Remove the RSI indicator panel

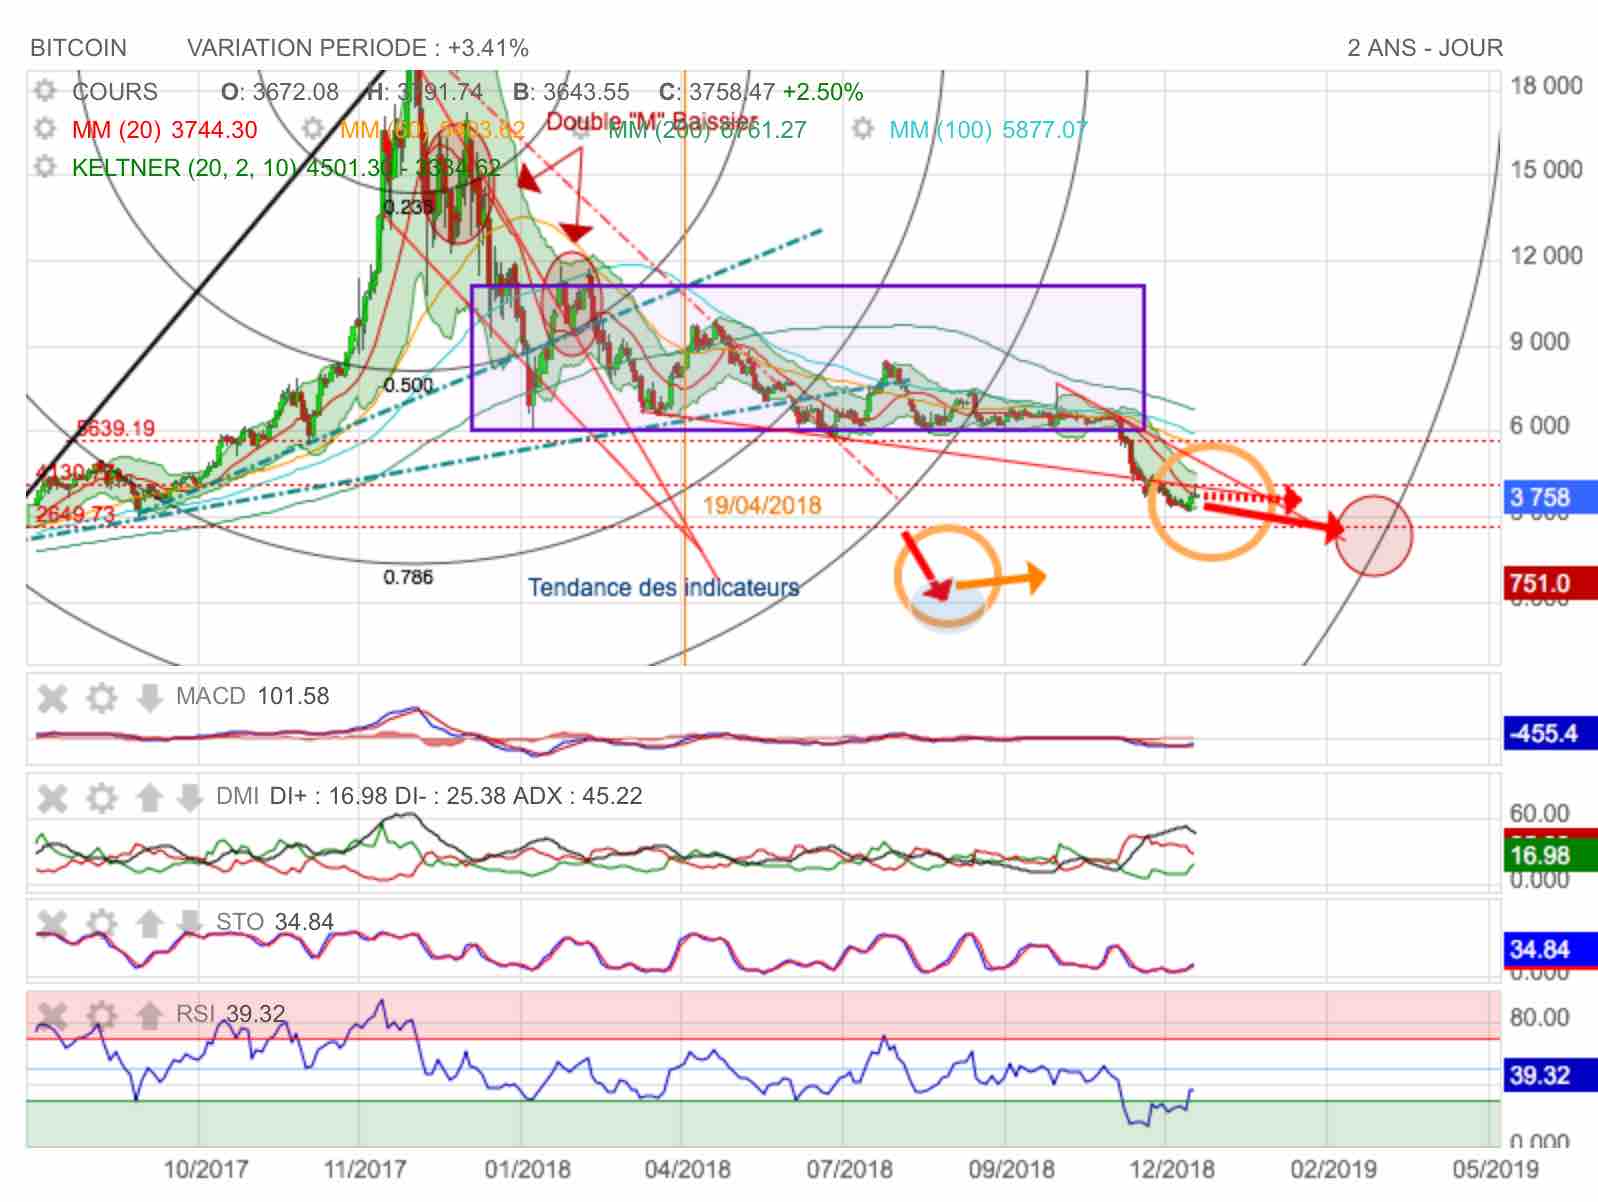pos(53,1015)
